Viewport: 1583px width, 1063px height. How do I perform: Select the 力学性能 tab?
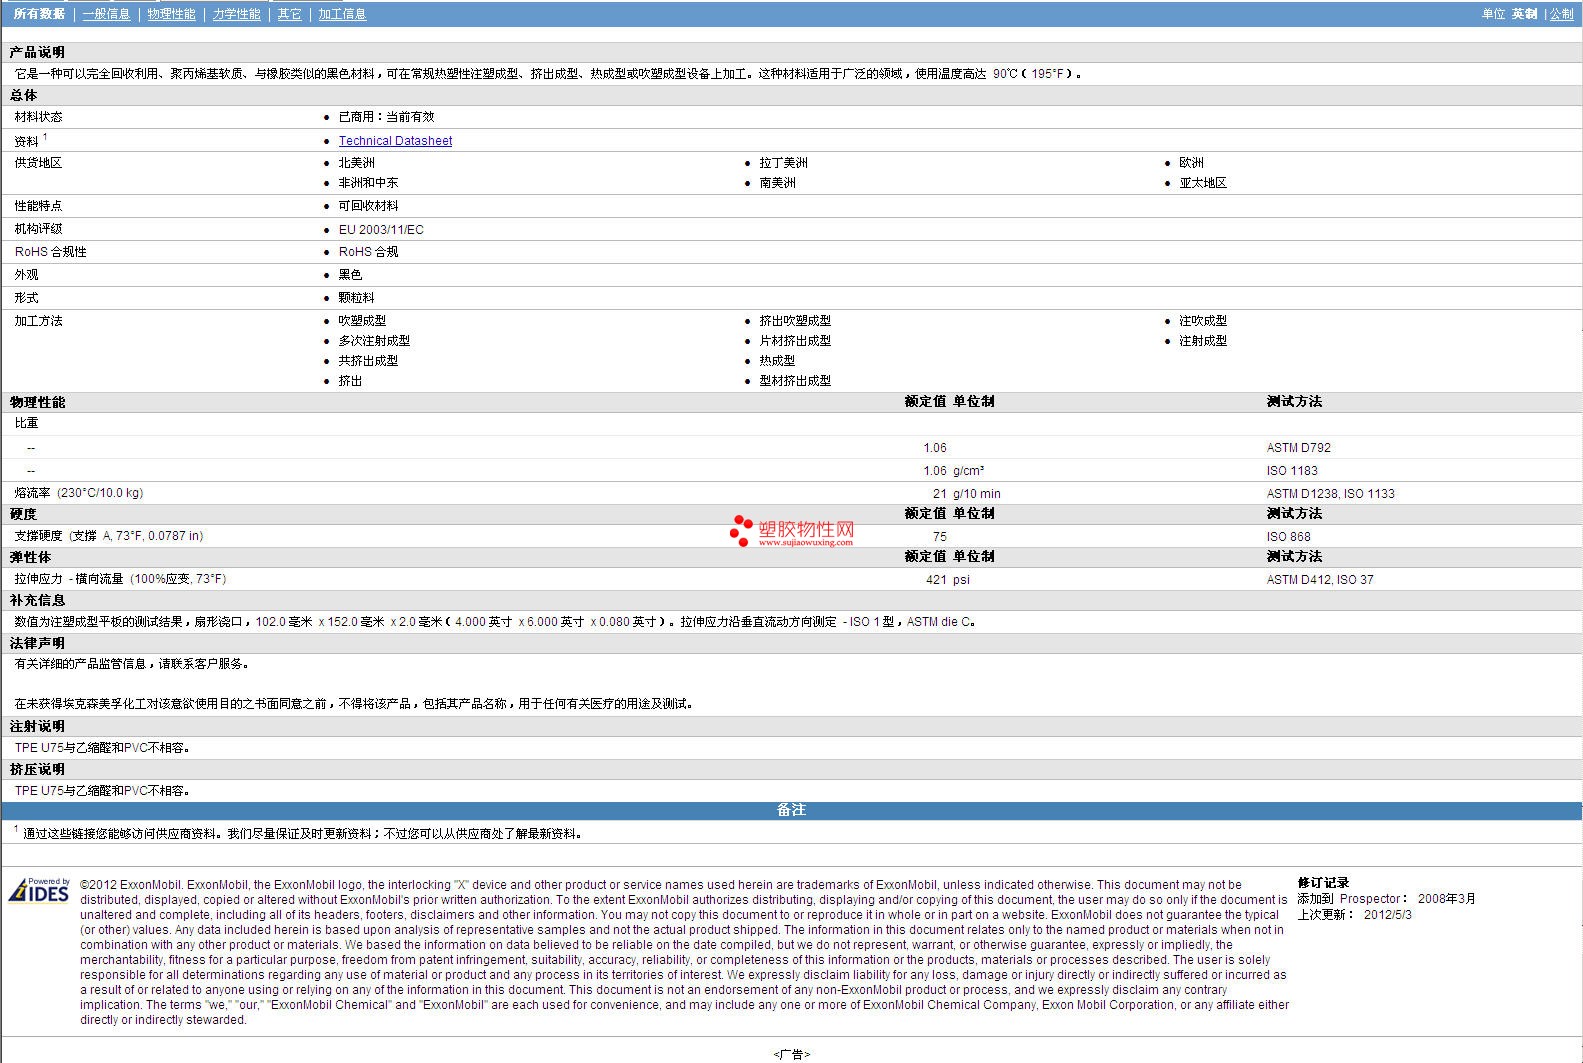[236, 14]
